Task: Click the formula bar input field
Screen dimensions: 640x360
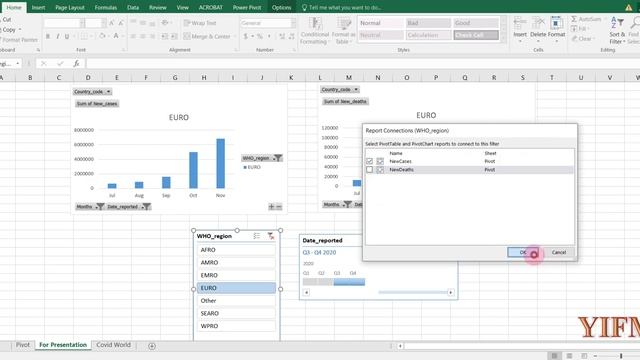Action: (362, 63)
